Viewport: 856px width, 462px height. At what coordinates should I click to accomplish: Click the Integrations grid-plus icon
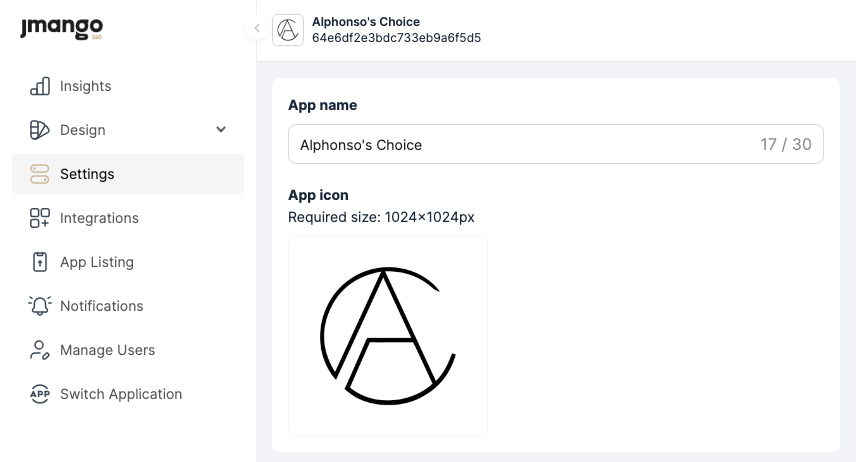click(x=40, y=218)
